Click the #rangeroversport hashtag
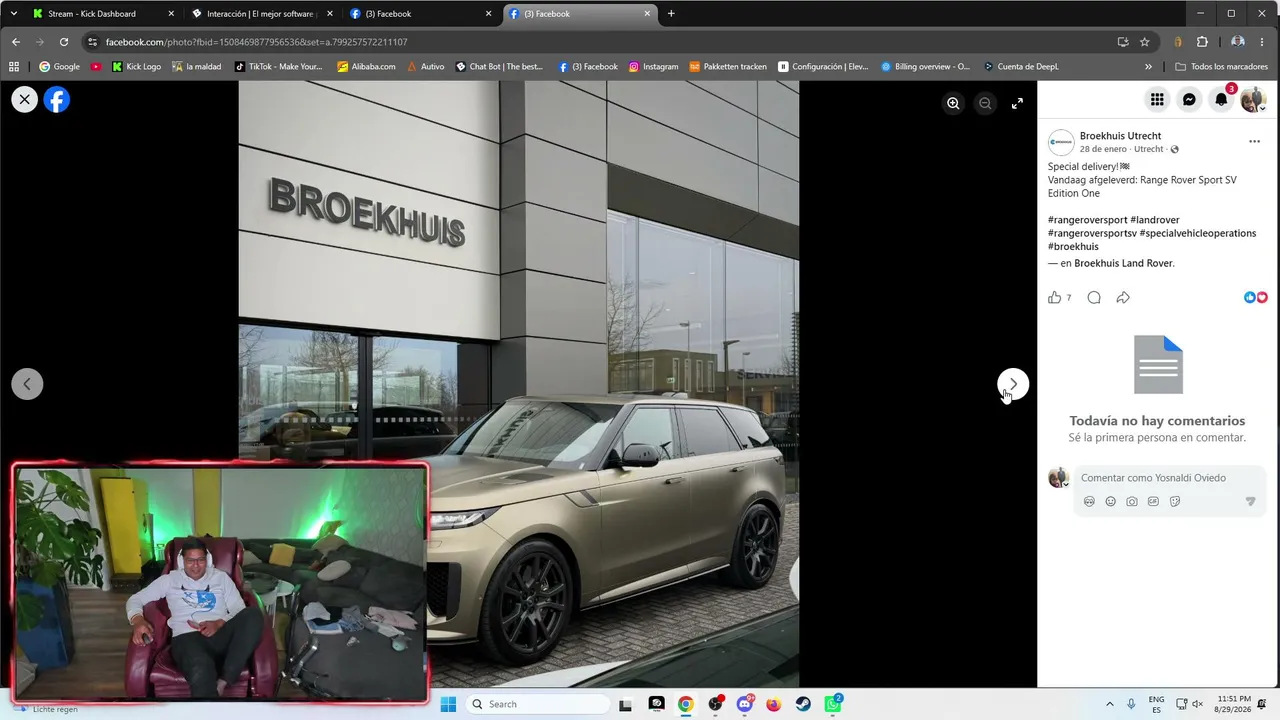This screenshot has width=1280, height=720. coord(1087,220)
